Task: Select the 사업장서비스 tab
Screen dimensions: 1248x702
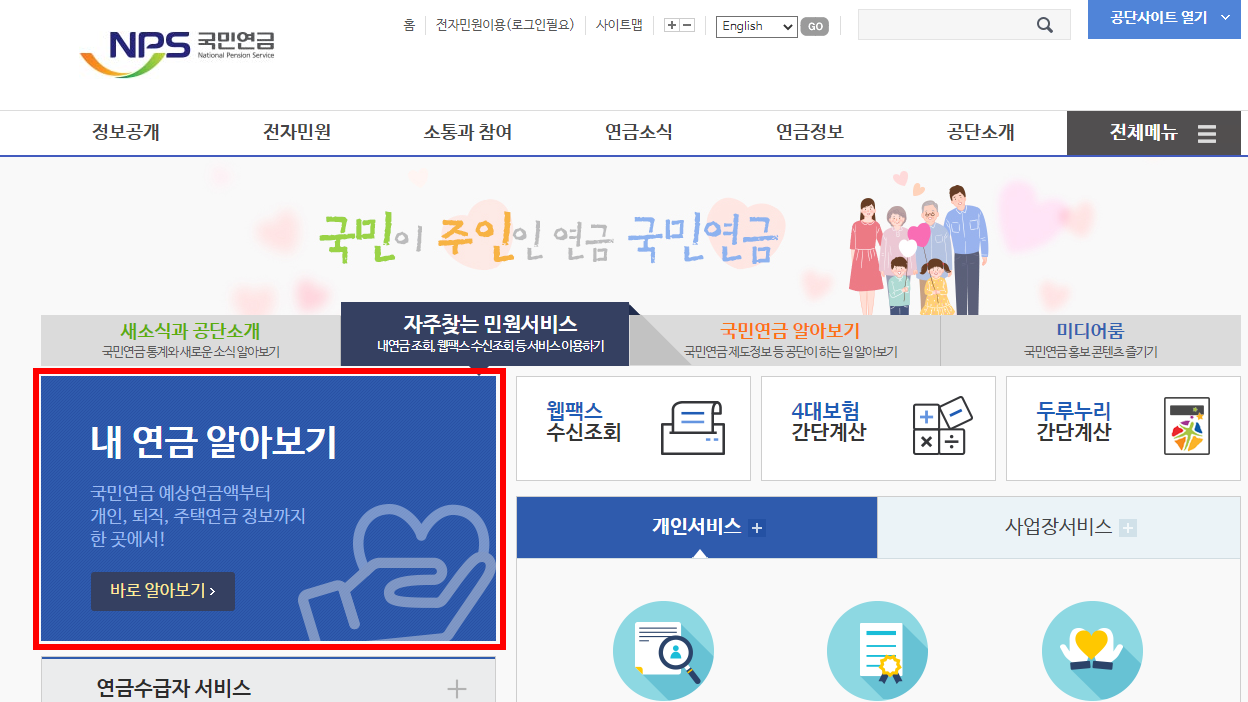Action: coord(1059,527)
